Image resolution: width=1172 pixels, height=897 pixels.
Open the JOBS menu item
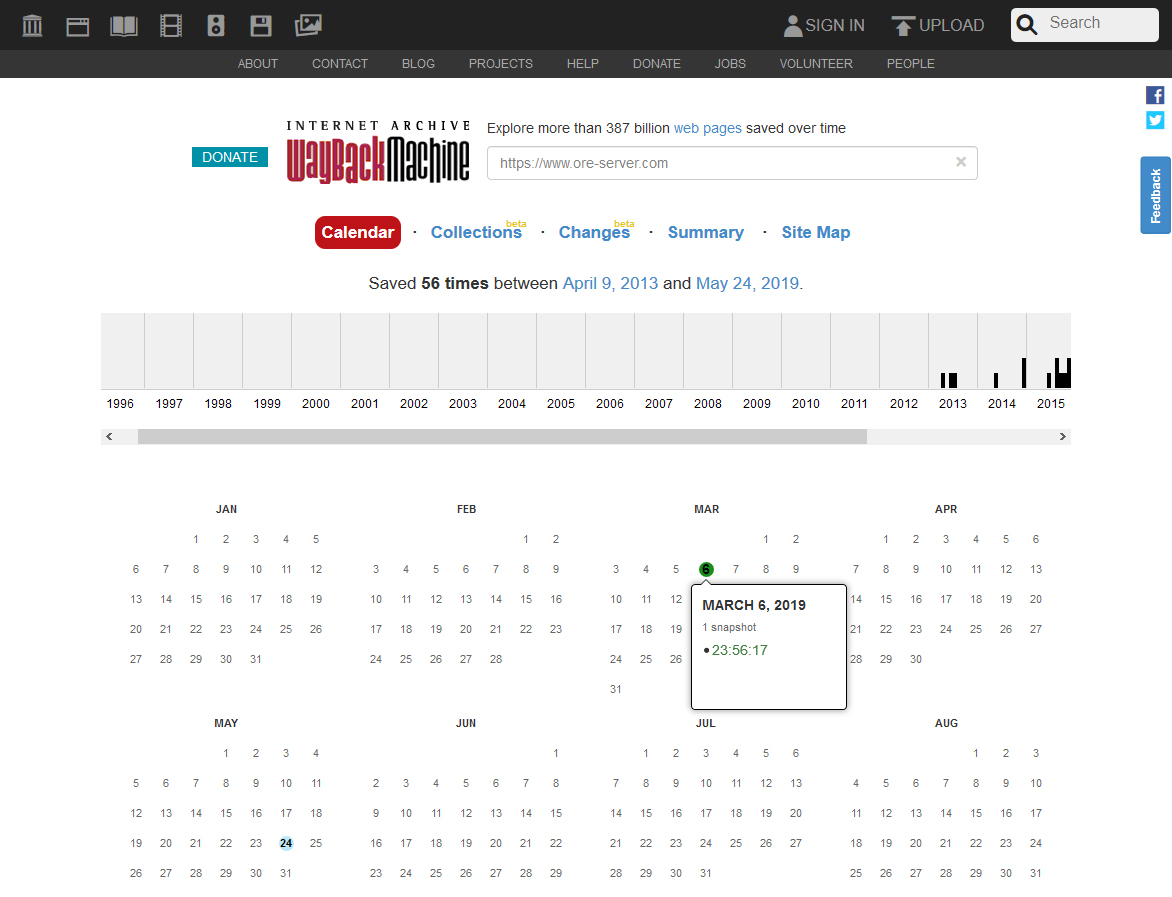click(x=730, y=64)
